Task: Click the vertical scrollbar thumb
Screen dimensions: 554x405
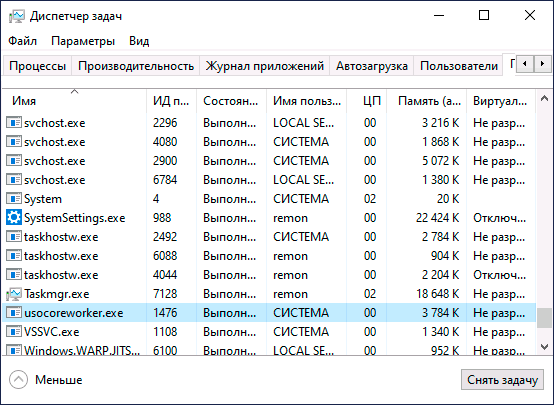Action: [x=544, y=318]
